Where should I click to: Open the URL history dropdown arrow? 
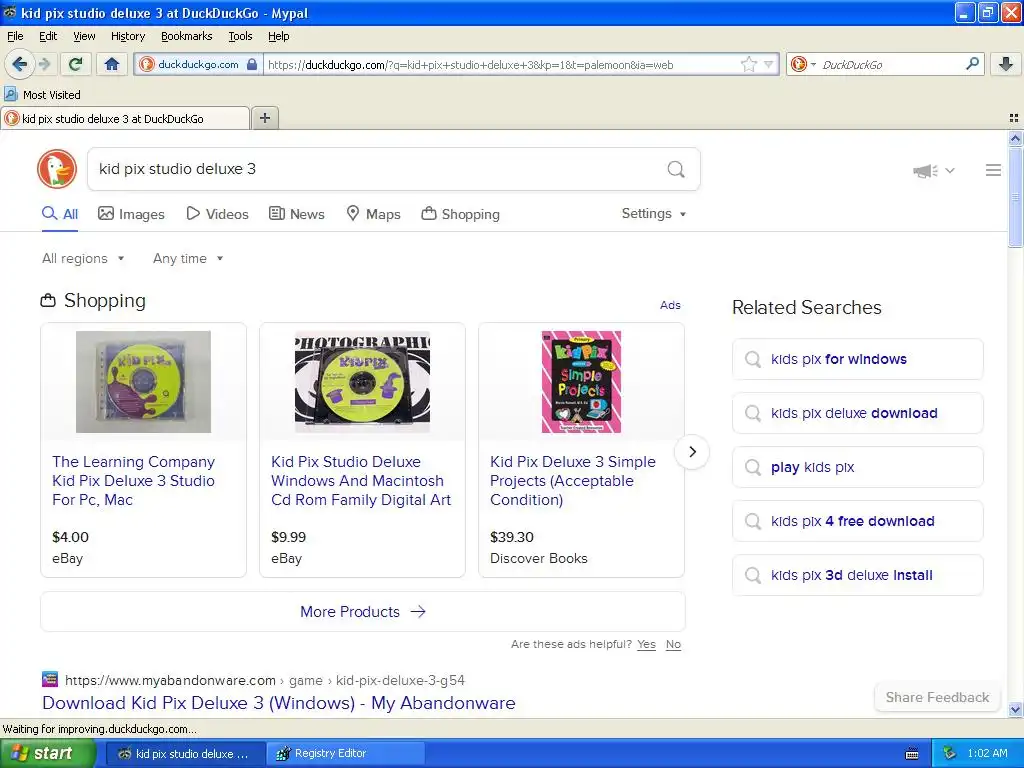769,64
